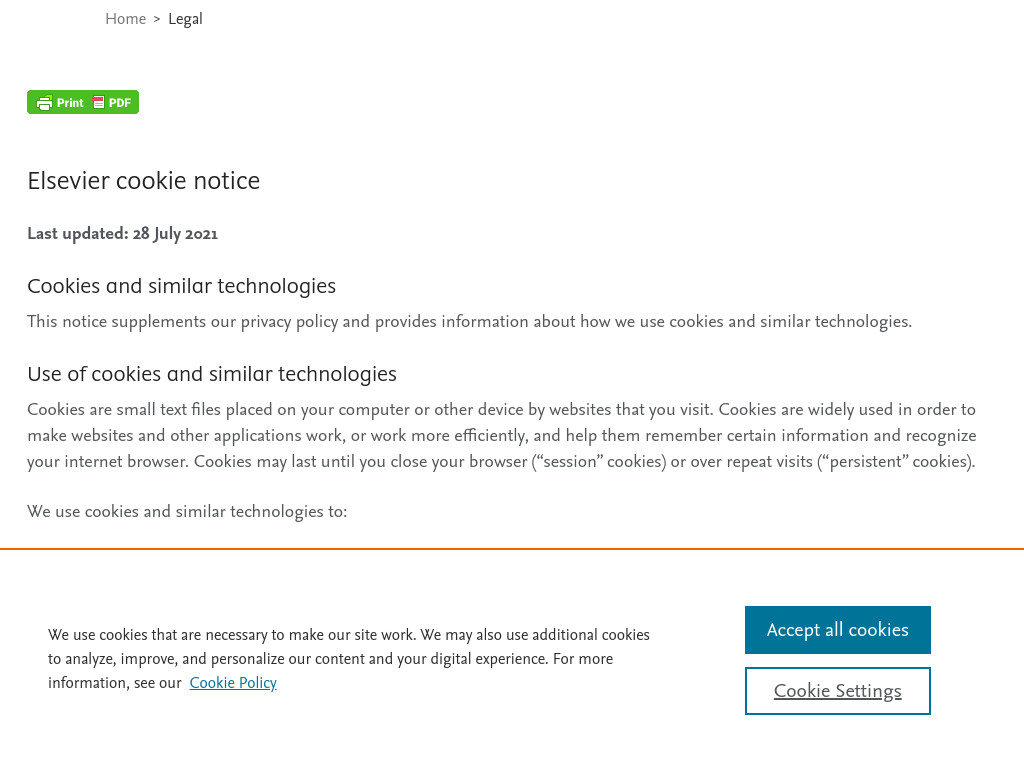Click the PDF label on green button

(120, 103)
